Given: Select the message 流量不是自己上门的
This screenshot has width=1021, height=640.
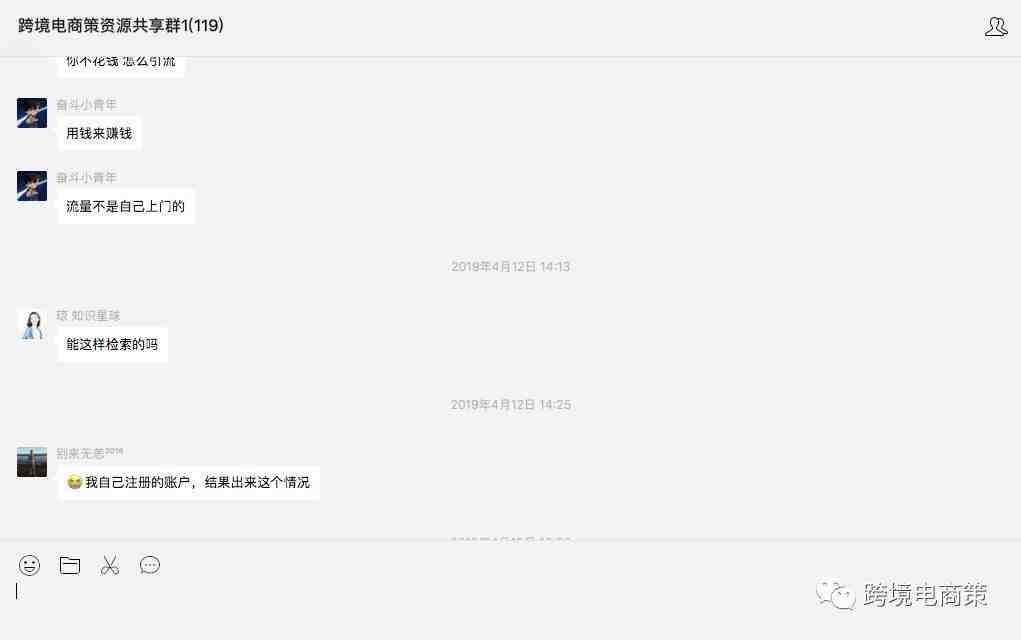Looking at the screenshot, I should [126, 206].
